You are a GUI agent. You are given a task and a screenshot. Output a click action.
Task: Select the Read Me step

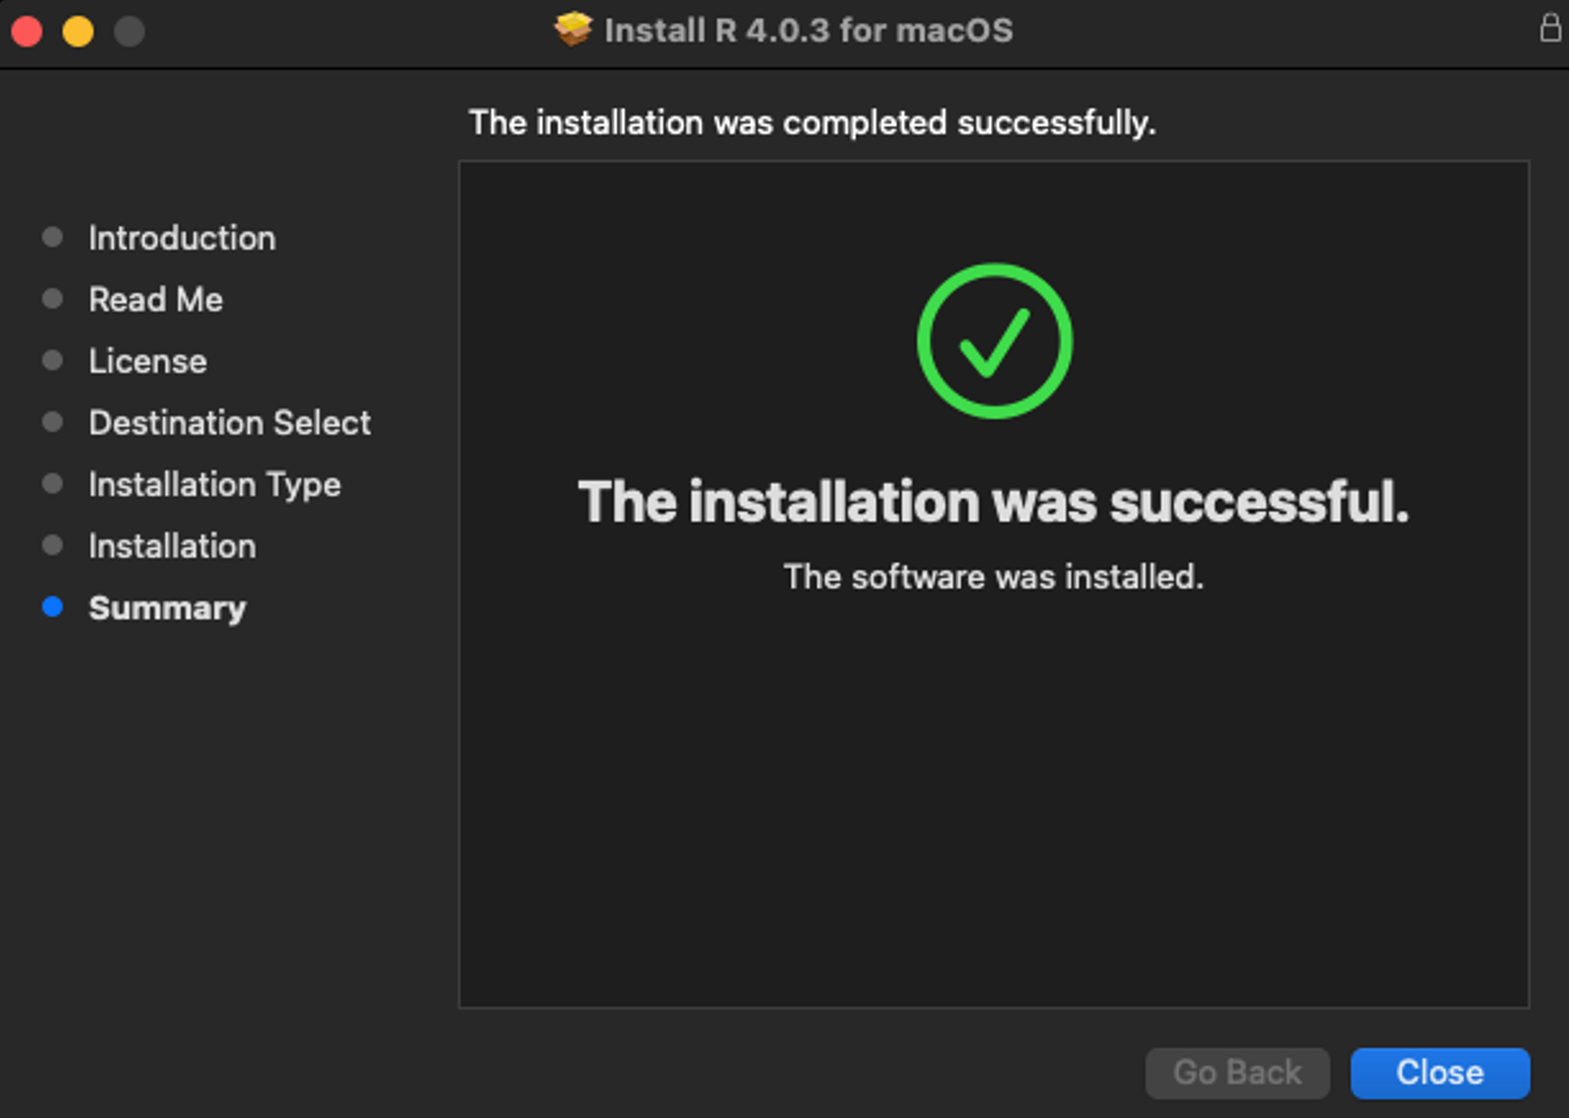pos(155,298)
